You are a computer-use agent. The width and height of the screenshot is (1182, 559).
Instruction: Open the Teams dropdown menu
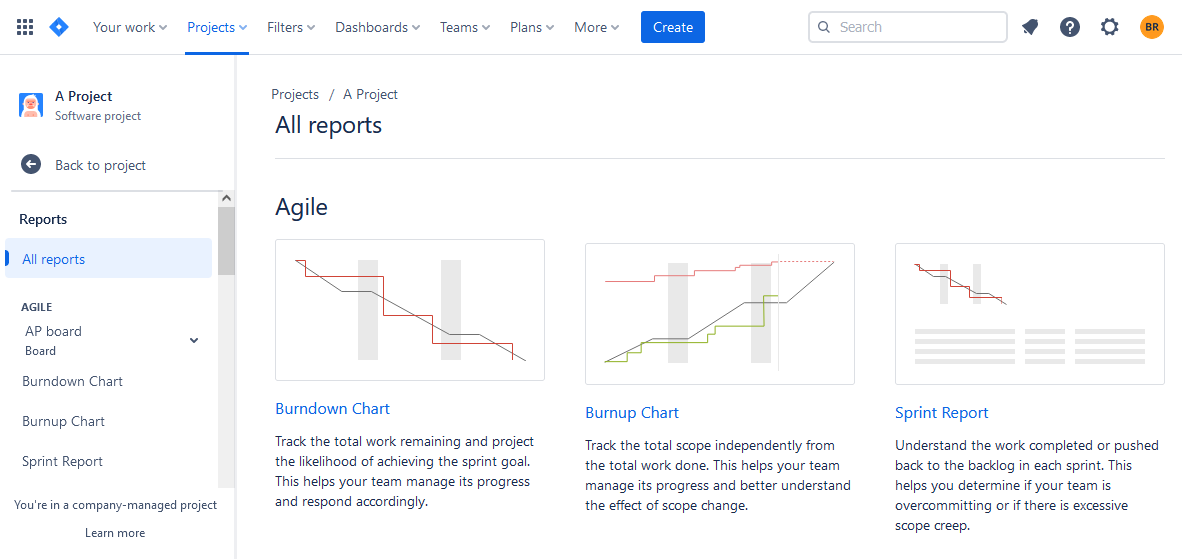pyautogui.click(x=465, y=27)
